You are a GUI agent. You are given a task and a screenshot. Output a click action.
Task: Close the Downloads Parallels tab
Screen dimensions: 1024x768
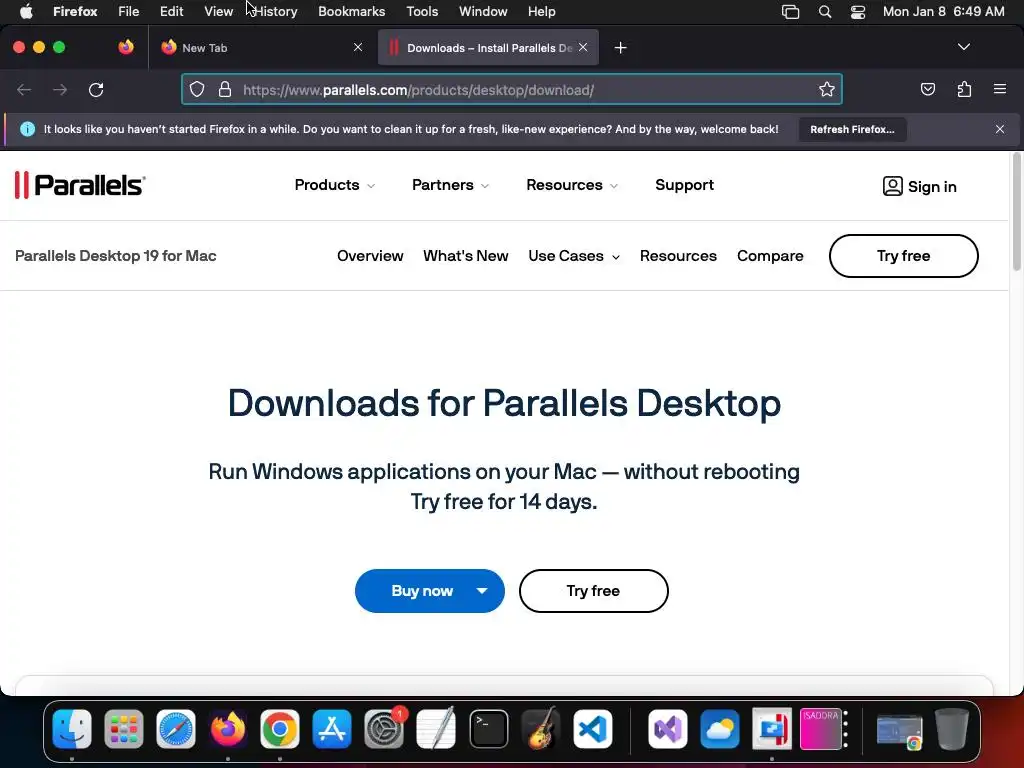pos(583,47)
